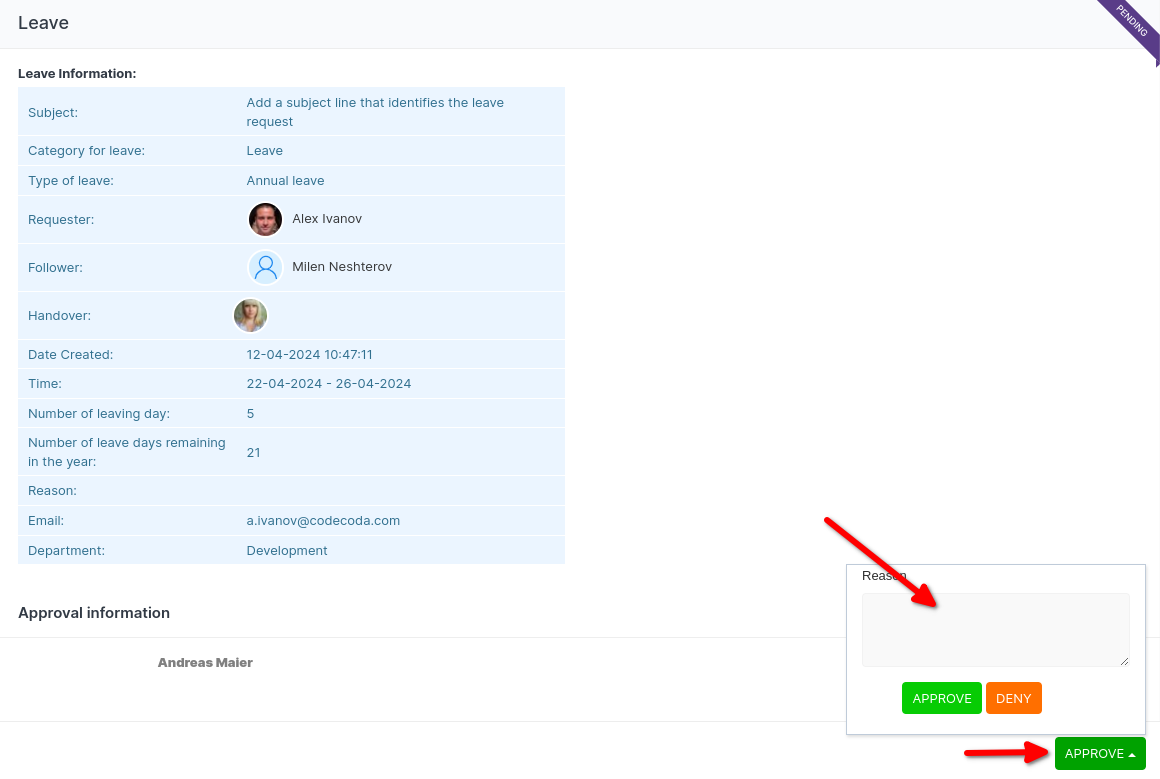This screenshot has height=779, width=1160.
Task: Click the email a.ivanov@codecoda.com
Action: click(x=323, y=521)
